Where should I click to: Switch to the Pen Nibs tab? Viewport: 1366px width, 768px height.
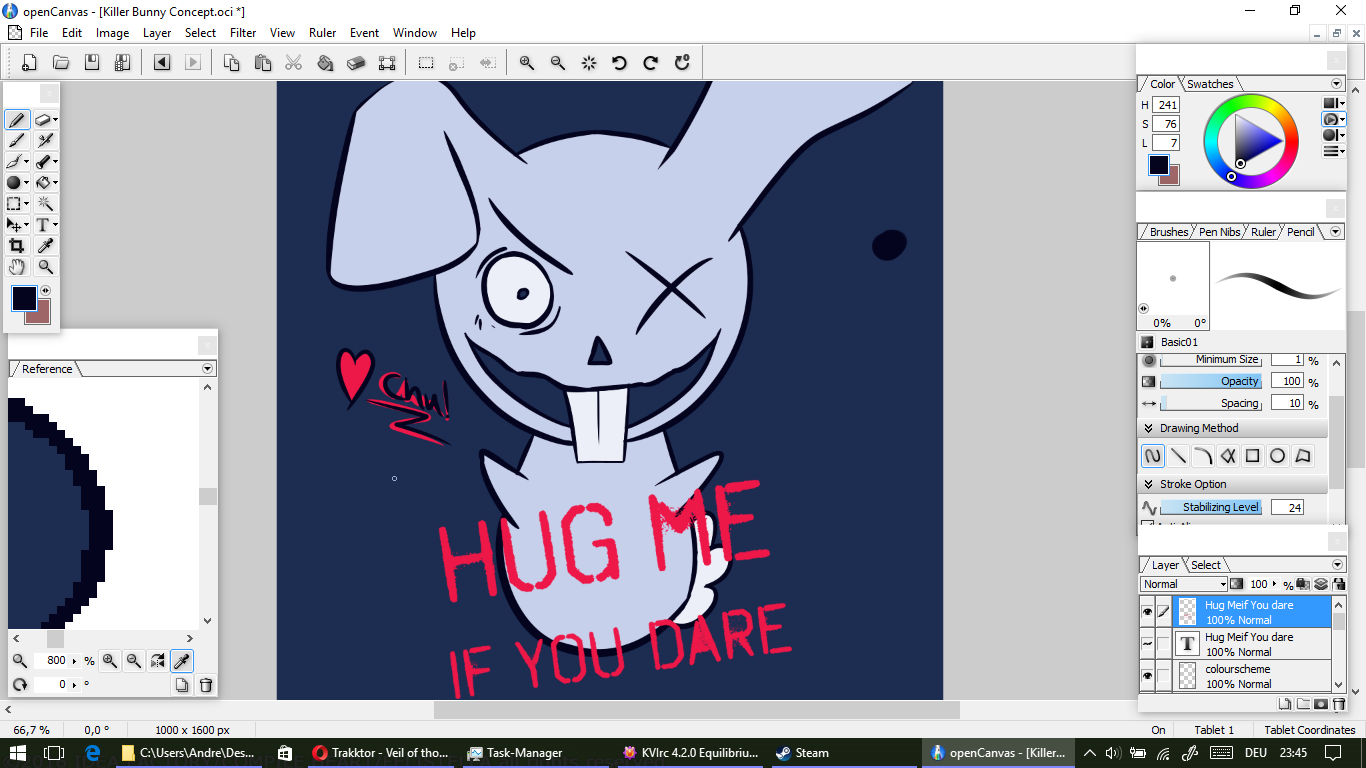pos(1219,232)
